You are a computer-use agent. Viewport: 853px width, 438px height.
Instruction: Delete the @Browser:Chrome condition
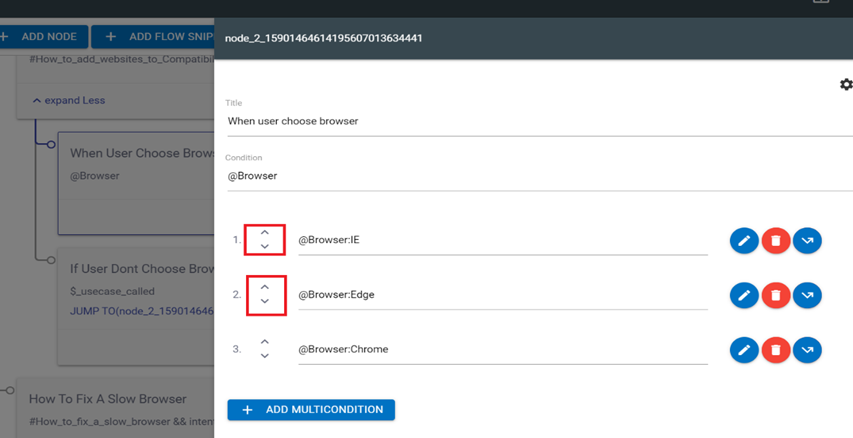pos(776,350)
